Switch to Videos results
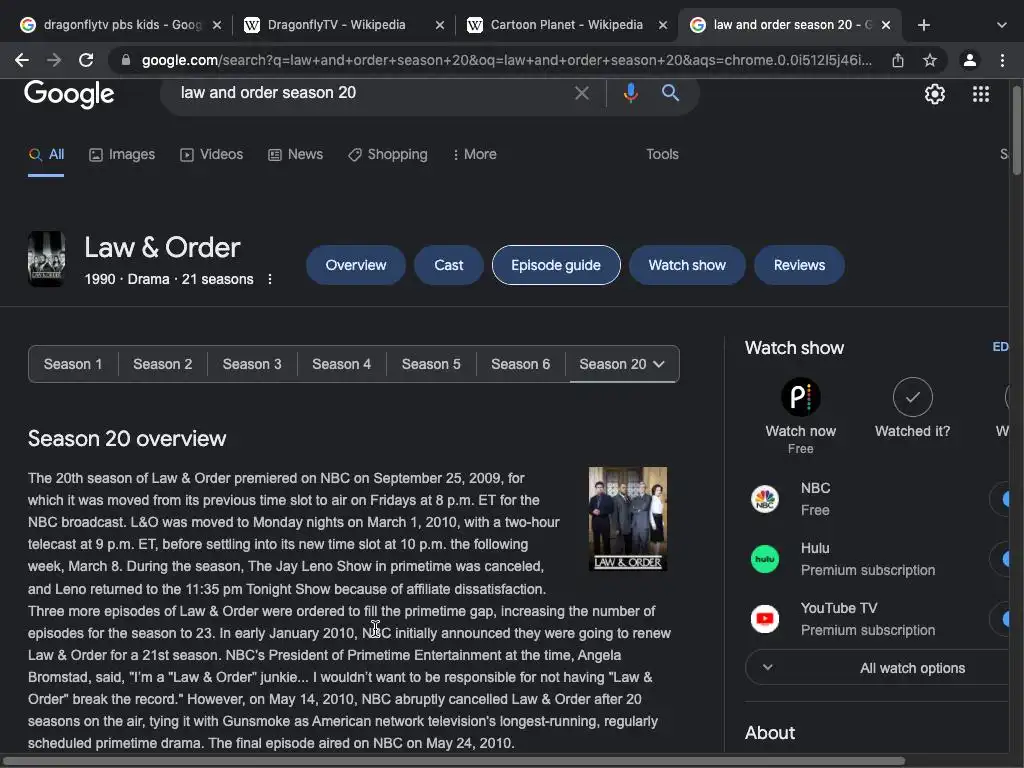This screenshot has width=1024, height=768. click(212, 155)
